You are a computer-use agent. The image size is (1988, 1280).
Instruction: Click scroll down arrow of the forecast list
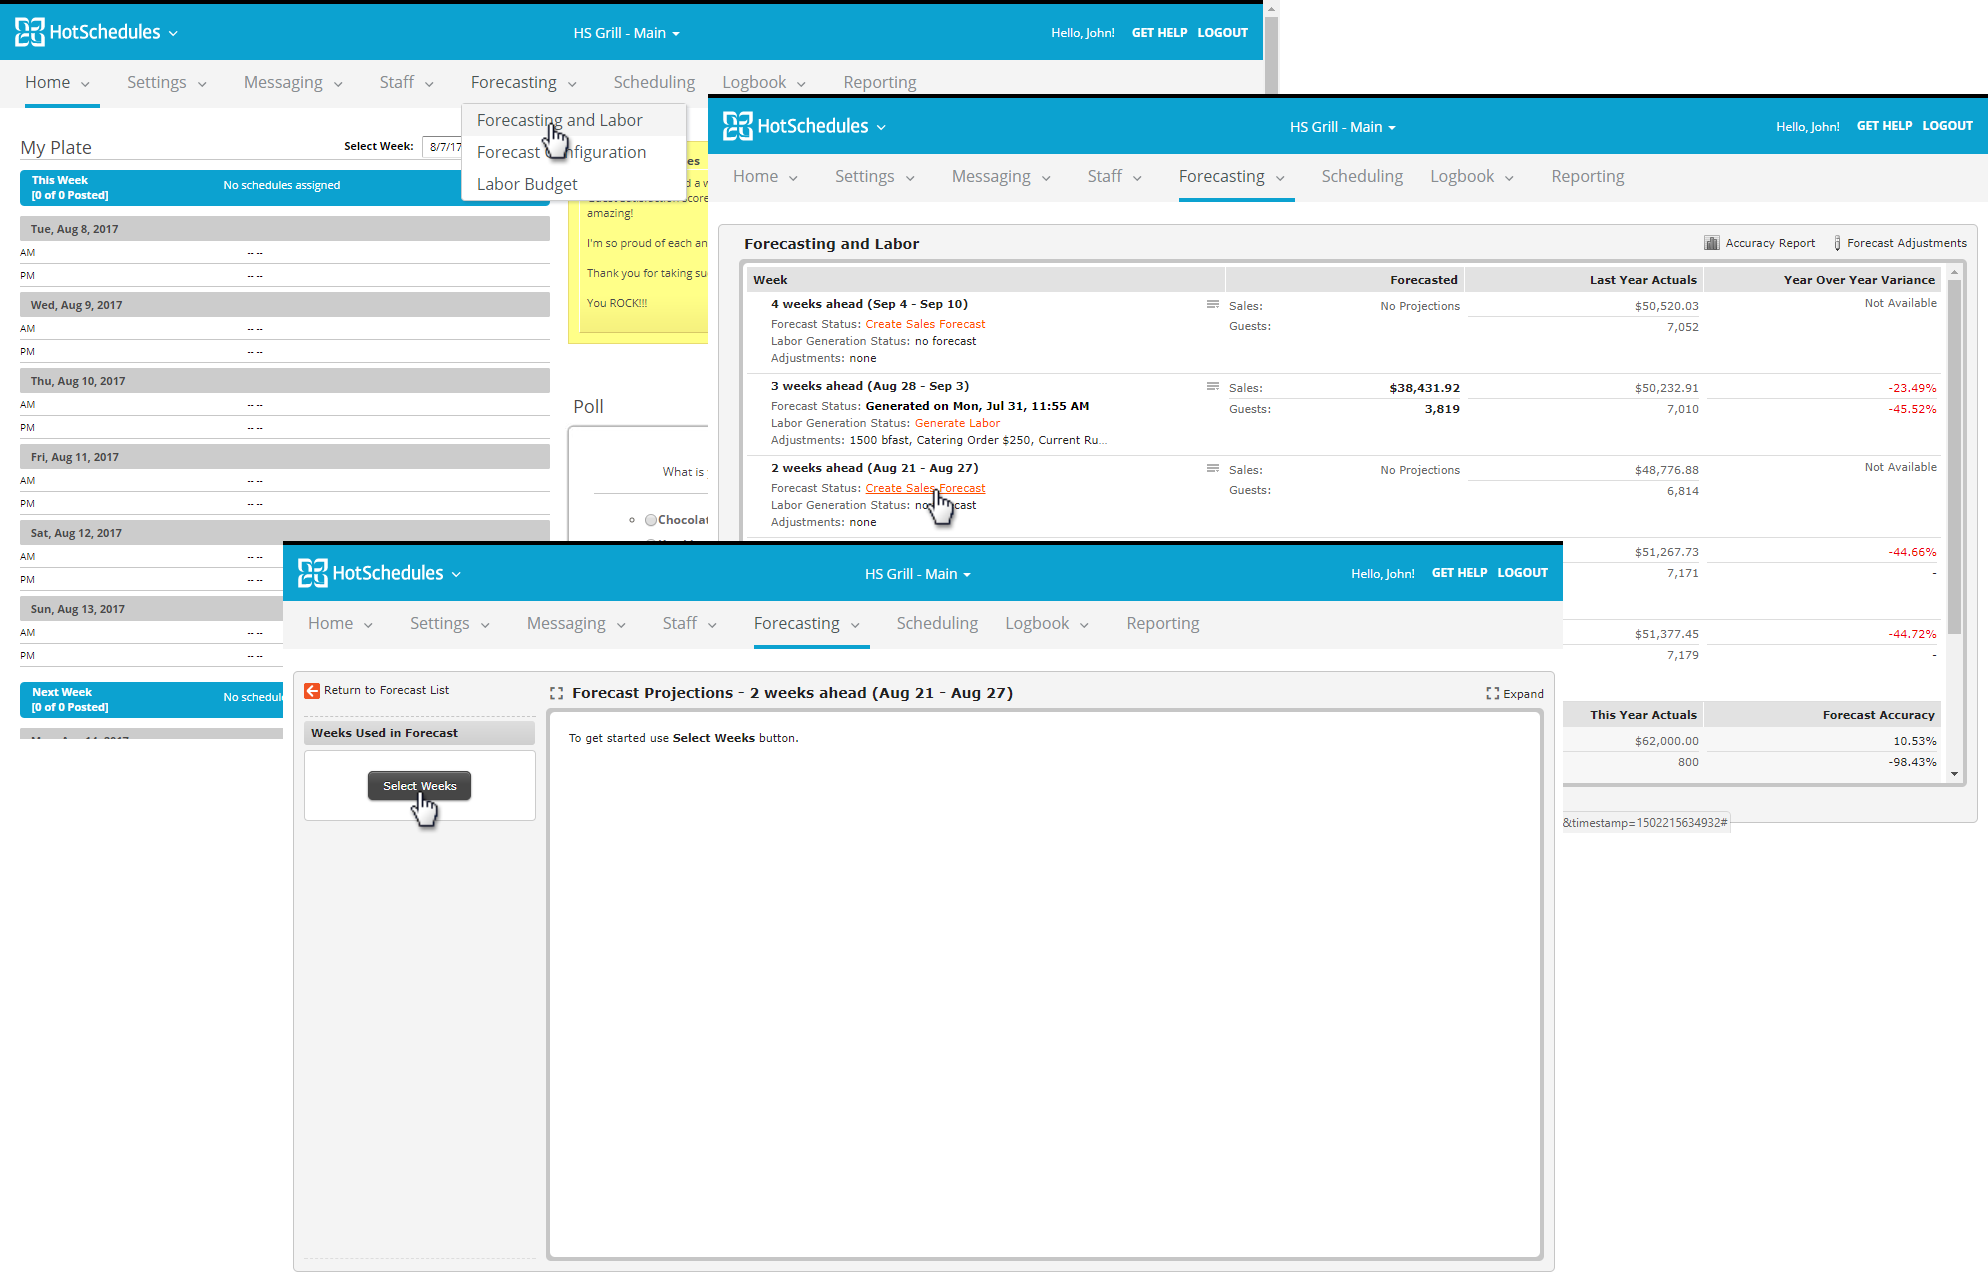[1954, 774]
